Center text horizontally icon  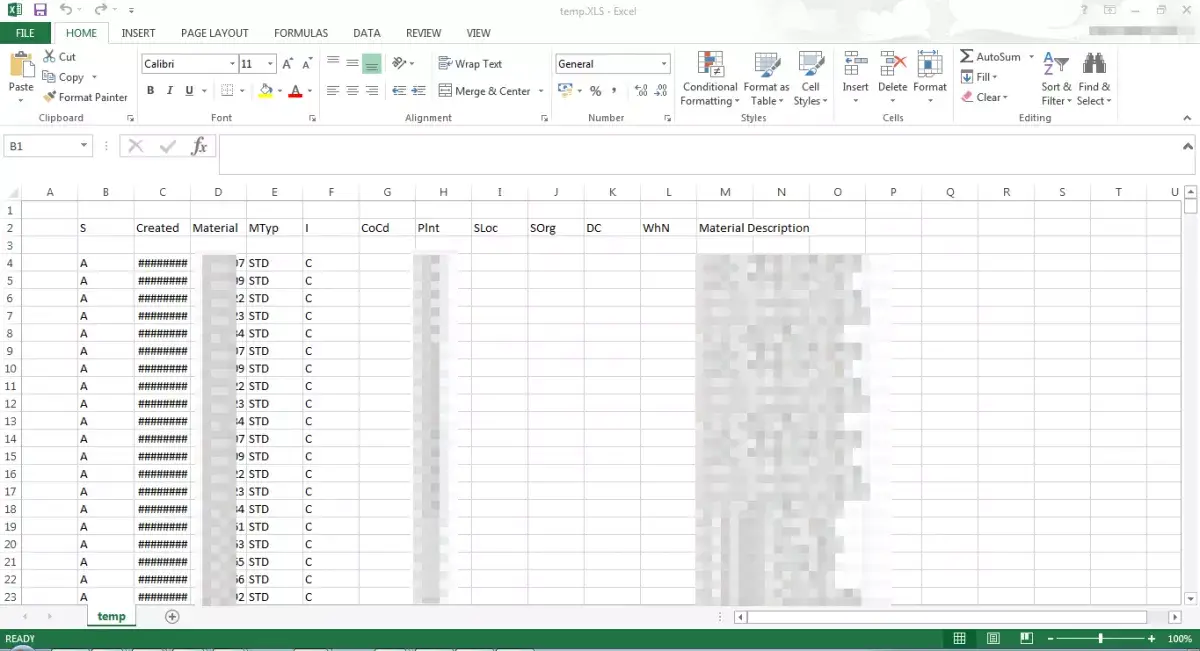352,91
